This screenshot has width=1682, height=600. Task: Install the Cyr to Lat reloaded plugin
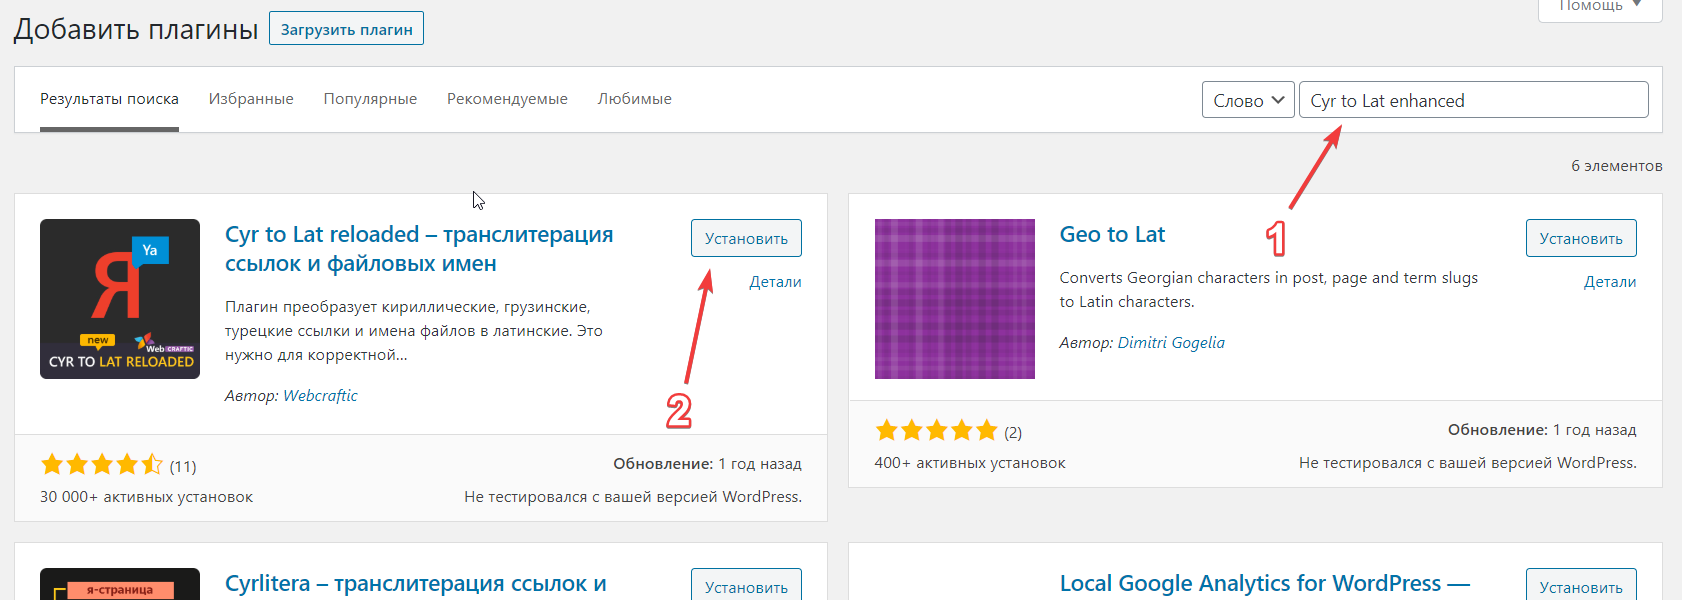pyautogui.click(x=746, y=238)
